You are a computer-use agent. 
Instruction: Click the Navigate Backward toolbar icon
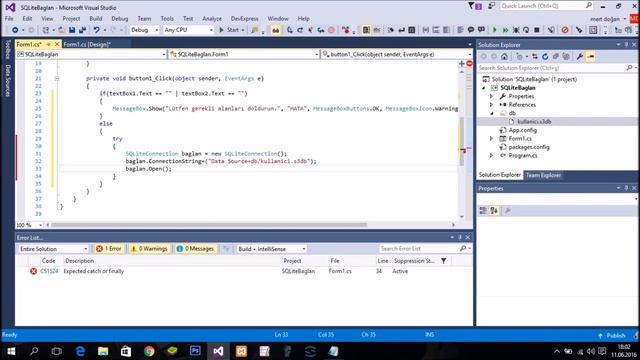coord(15,30)
